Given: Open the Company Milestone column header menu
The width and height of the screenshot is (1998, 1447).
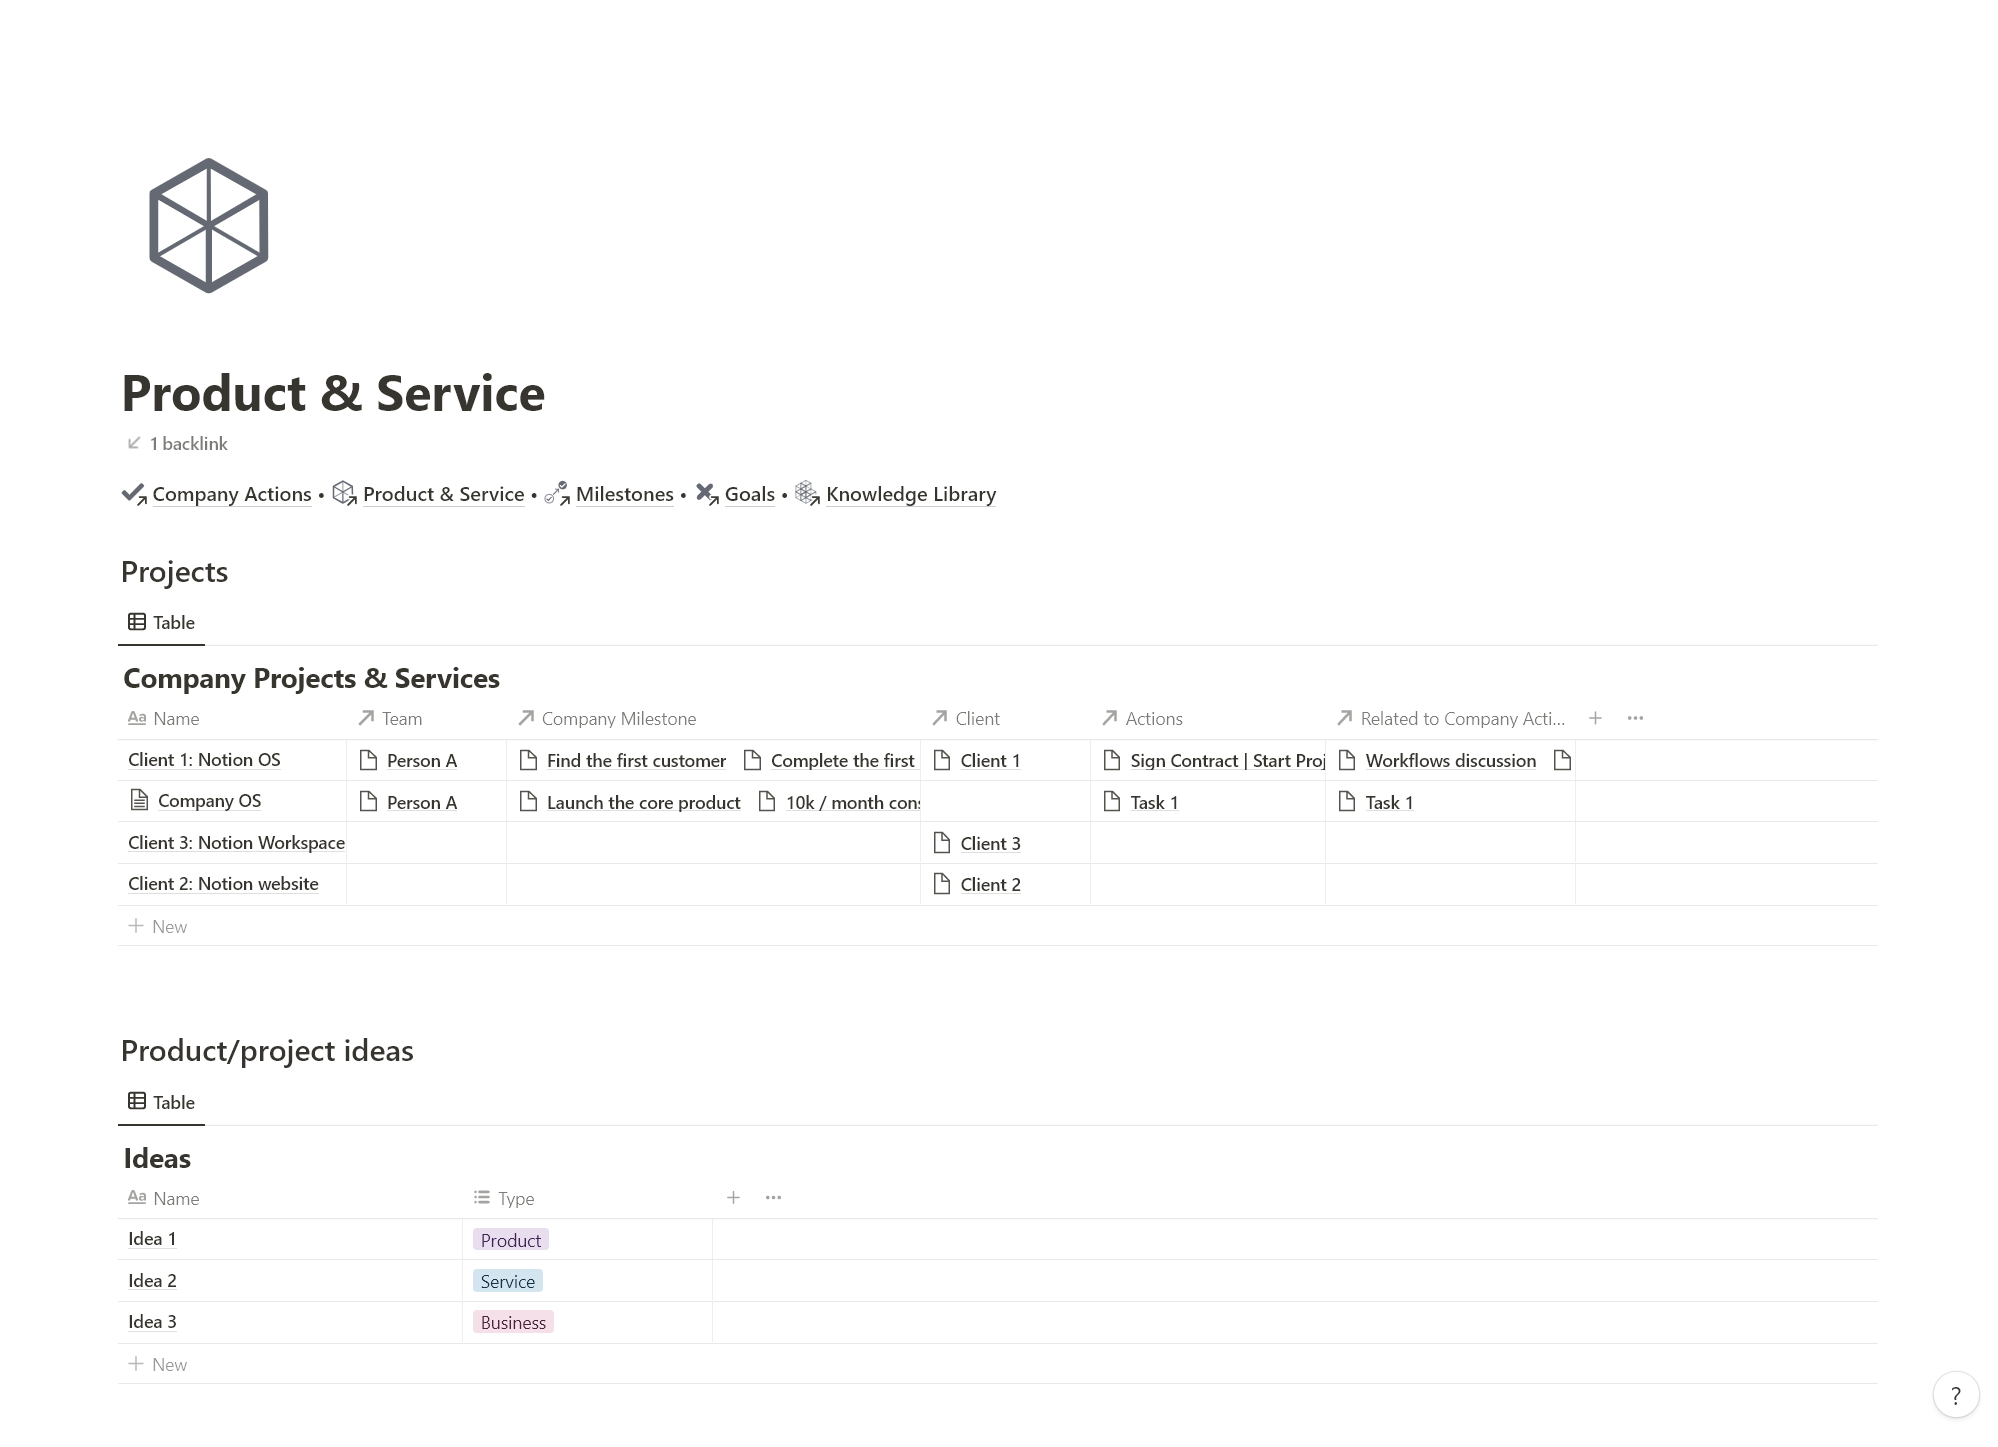Looking at the screenshot, I should 617,719.
